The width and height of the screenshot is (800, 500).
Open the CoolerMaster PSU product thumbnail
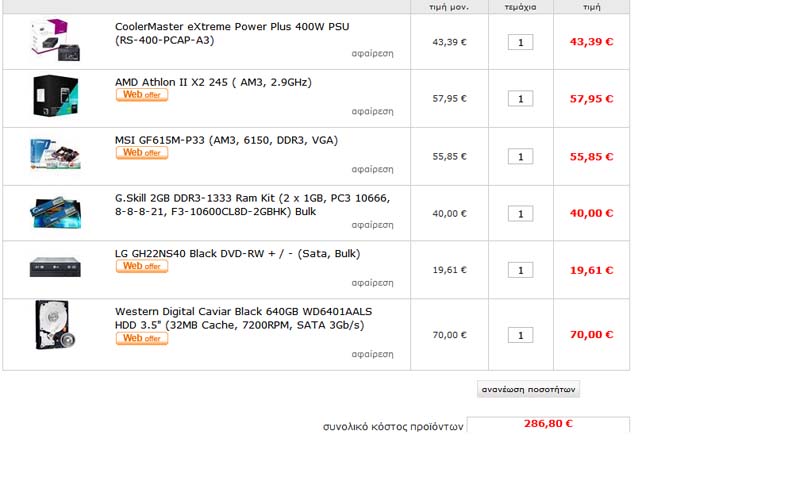(55, 40)
